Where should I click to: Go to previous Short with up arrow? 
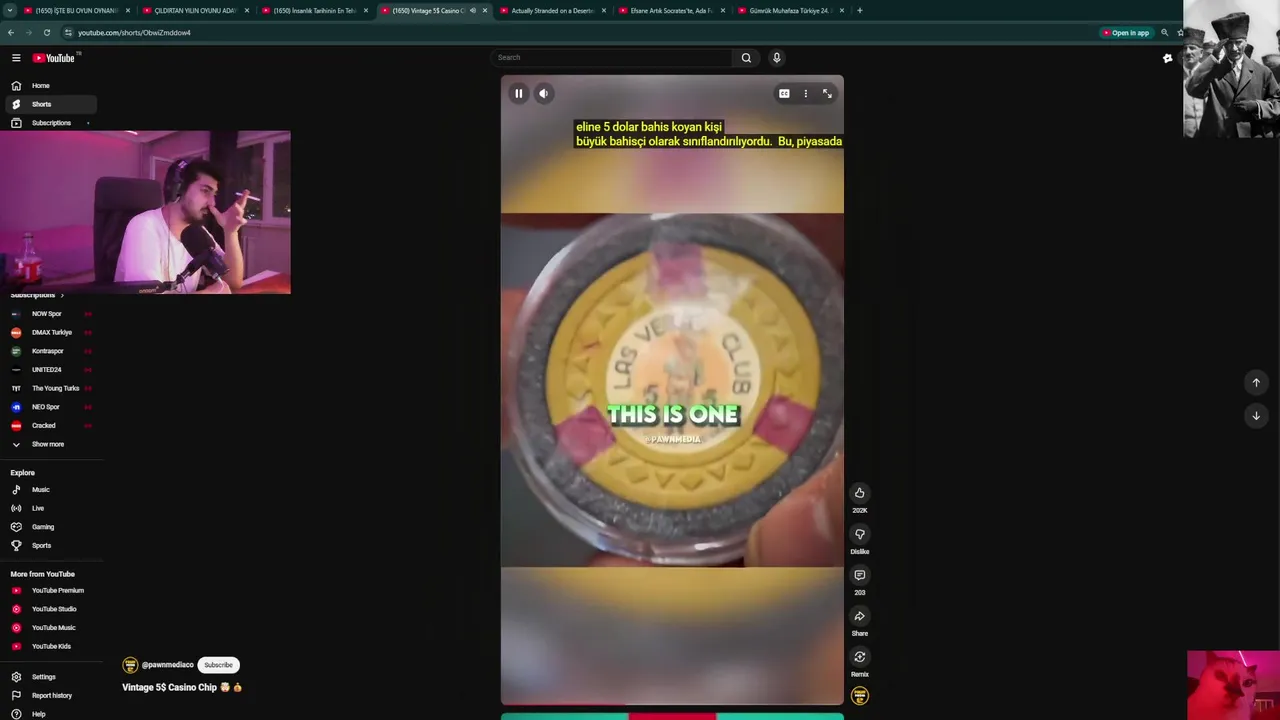[x=1256, y=383]
